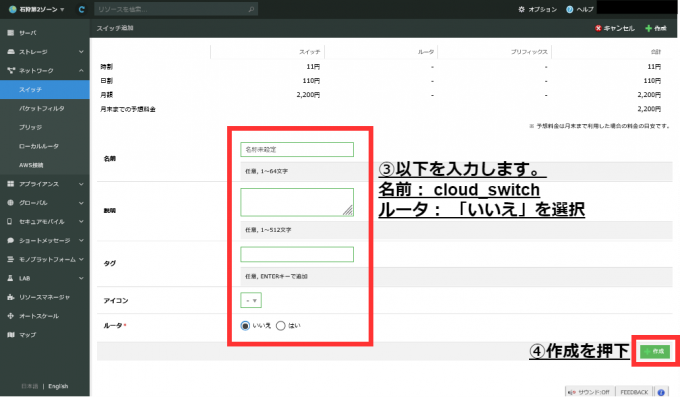This screenshot has width=680, height=397.
Task: Click the global globe icon in sidebar
Action: coord(11,203)
